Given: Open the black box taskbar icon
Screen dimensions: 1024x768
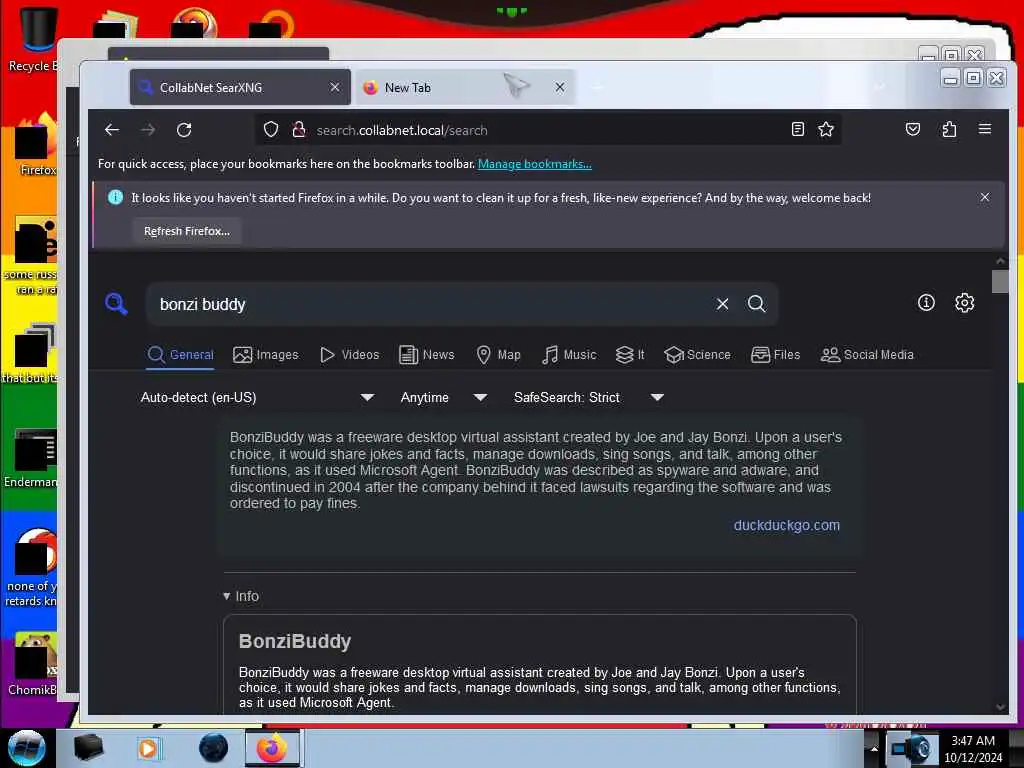Looking at the screenshot, I should 88,748.
